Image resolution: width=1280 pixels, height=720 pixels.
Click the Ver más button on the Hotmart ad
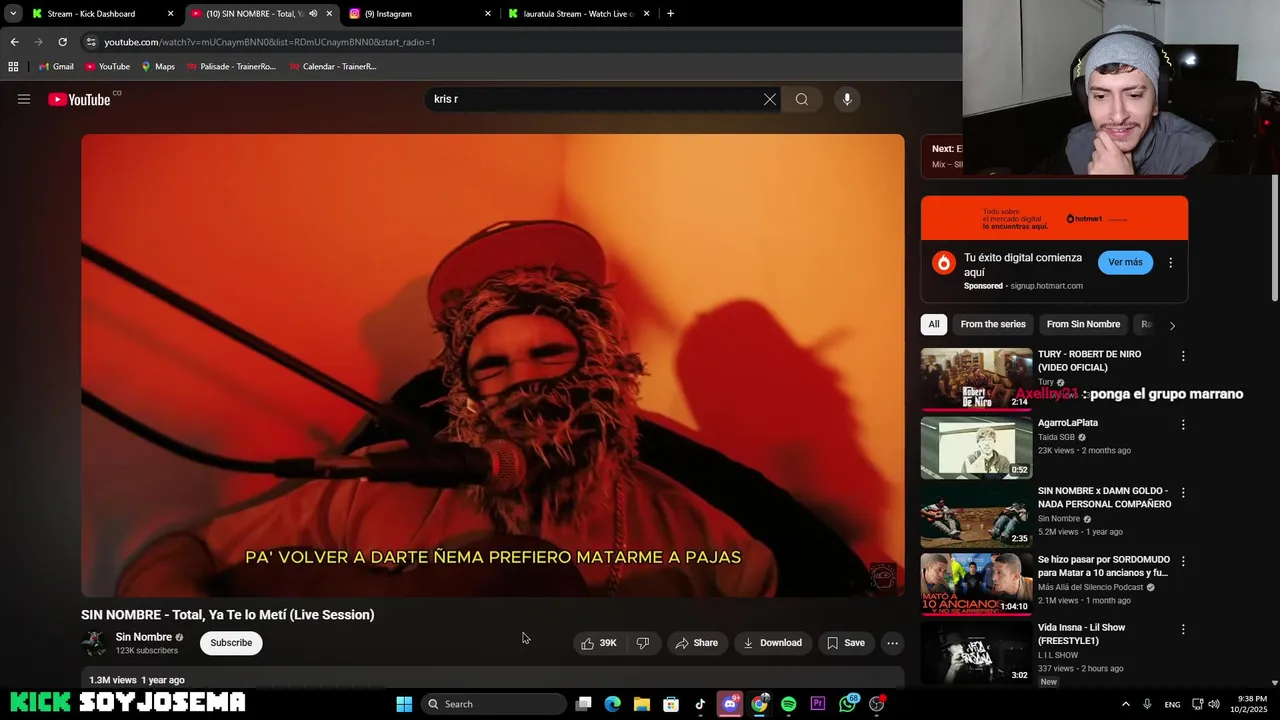coord(1125,262)
